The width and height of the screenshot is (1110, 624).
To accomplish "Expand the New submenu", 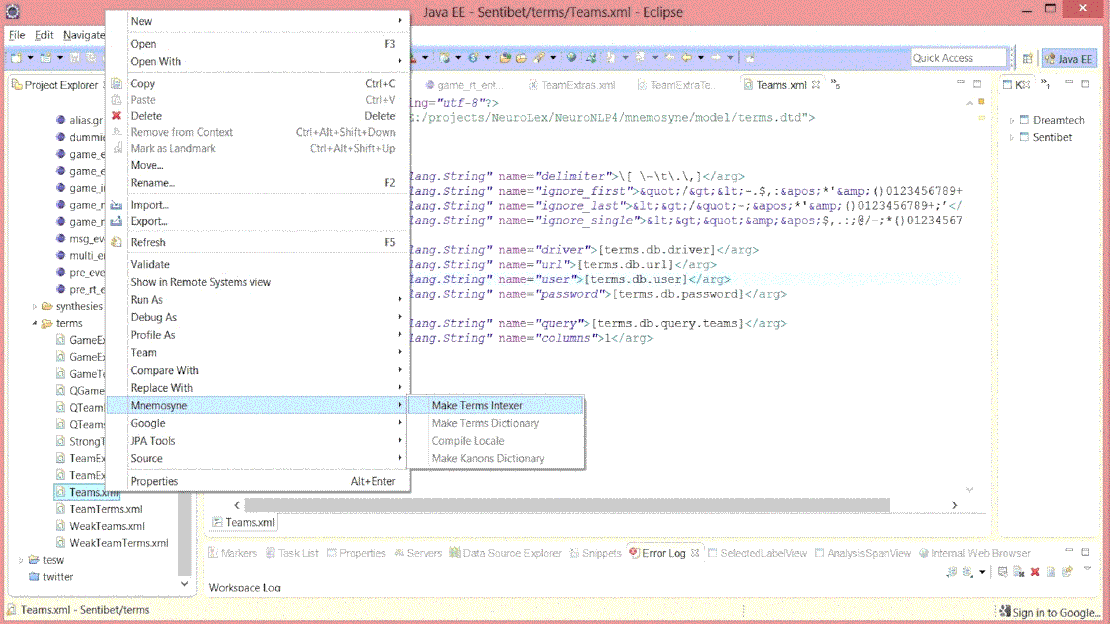I will 258,21.
